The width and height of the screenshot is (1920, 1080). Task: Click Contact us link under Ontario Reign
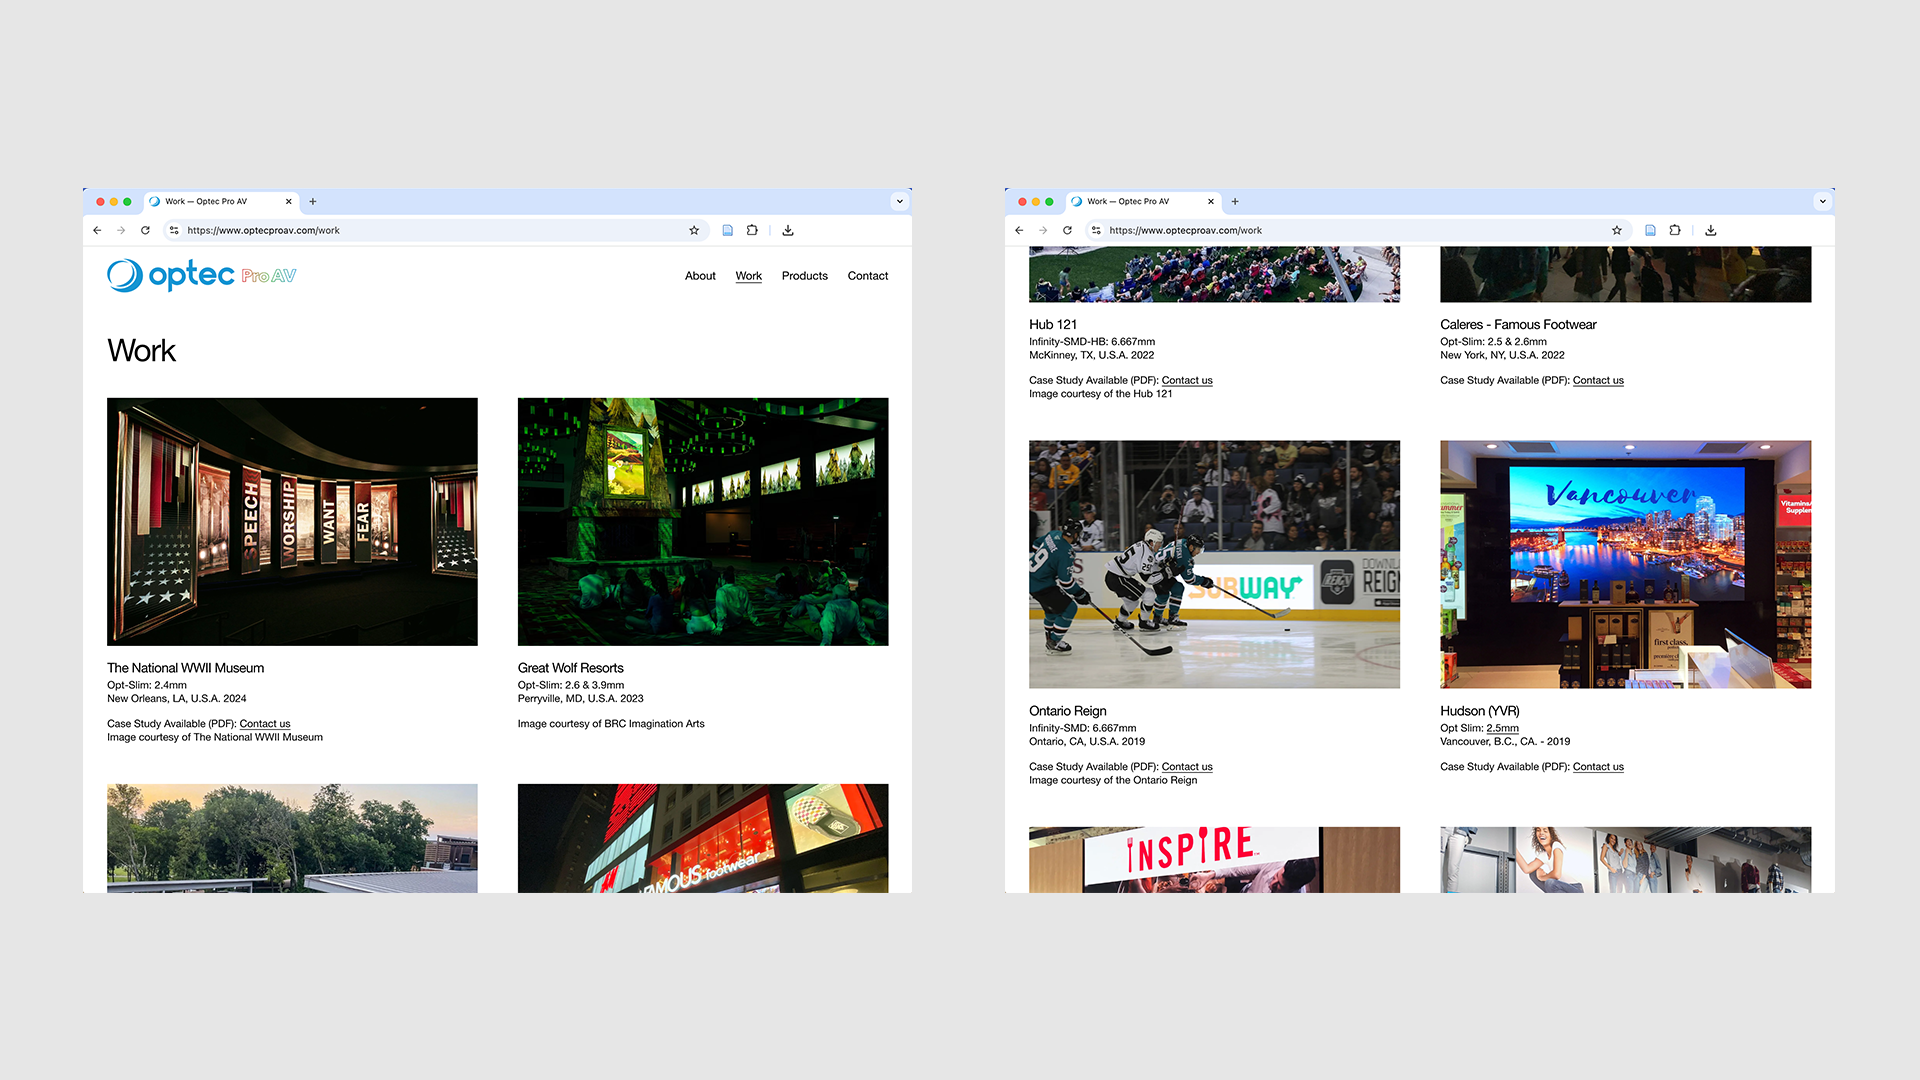click(1187, 767)
